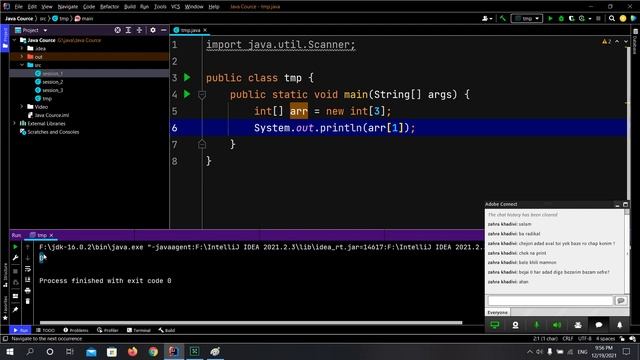The width and height of the screenshot is (640, 360).
Task: Toggle the microphone in Adobe Connect
Action: [x=536, y=325]
